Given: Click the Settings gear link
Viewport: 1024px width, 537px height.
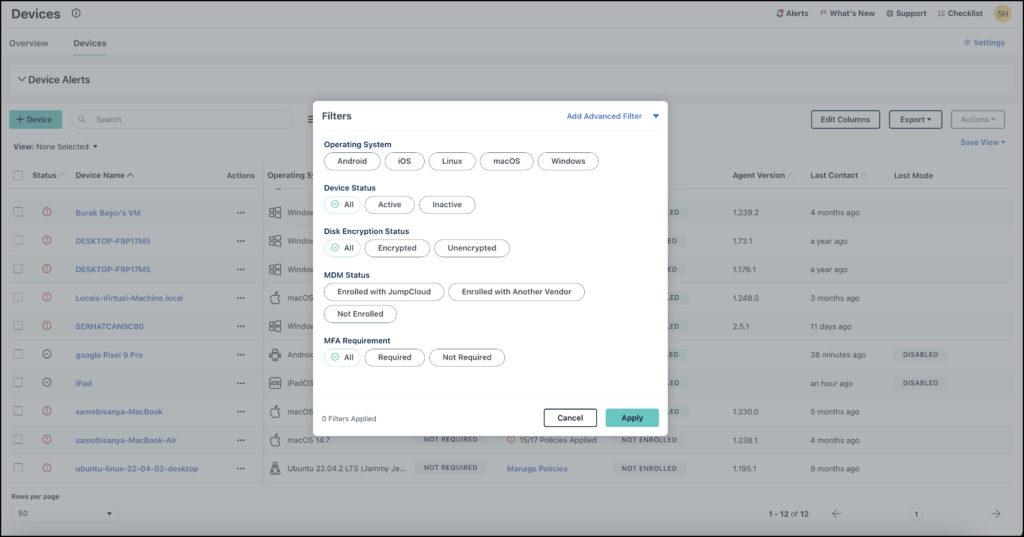Looking at the screenshot, I should click(x=966, y=43).
